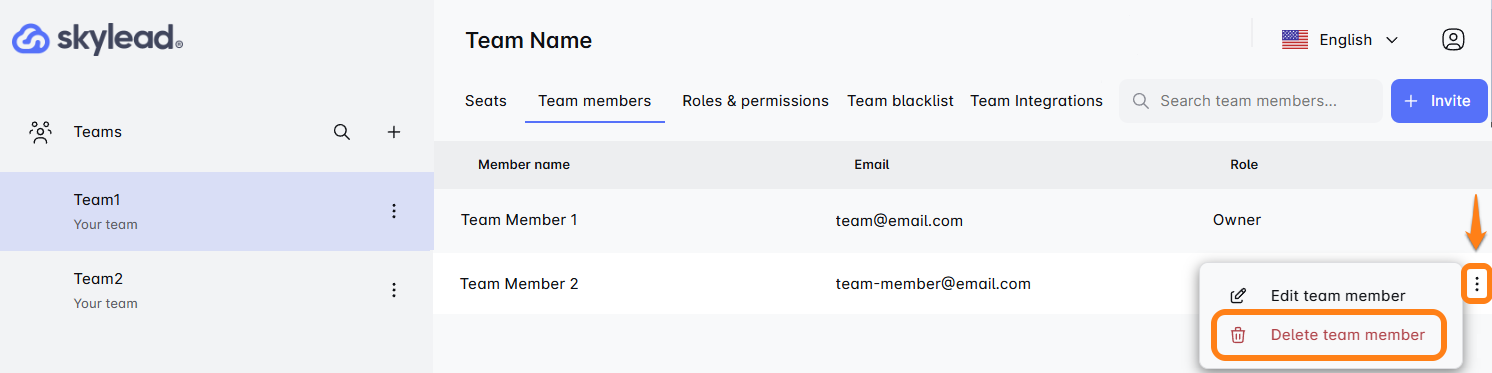
Task: Click the red trash bin icon
Action: 1238,335
